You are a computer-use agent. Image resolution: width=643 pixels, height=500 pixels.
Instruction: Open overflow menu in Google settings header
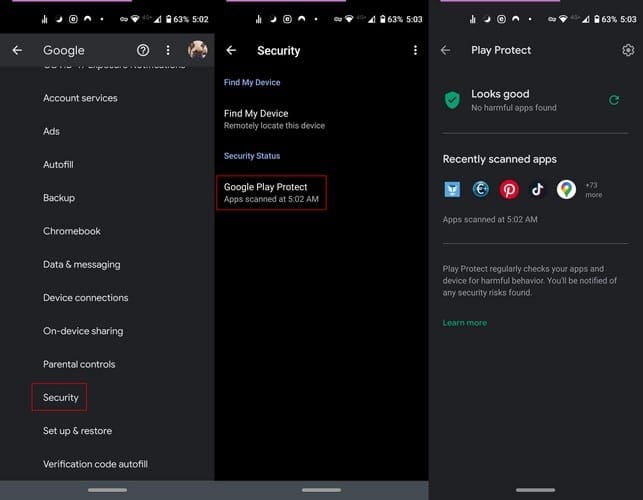tap(168, 50)
